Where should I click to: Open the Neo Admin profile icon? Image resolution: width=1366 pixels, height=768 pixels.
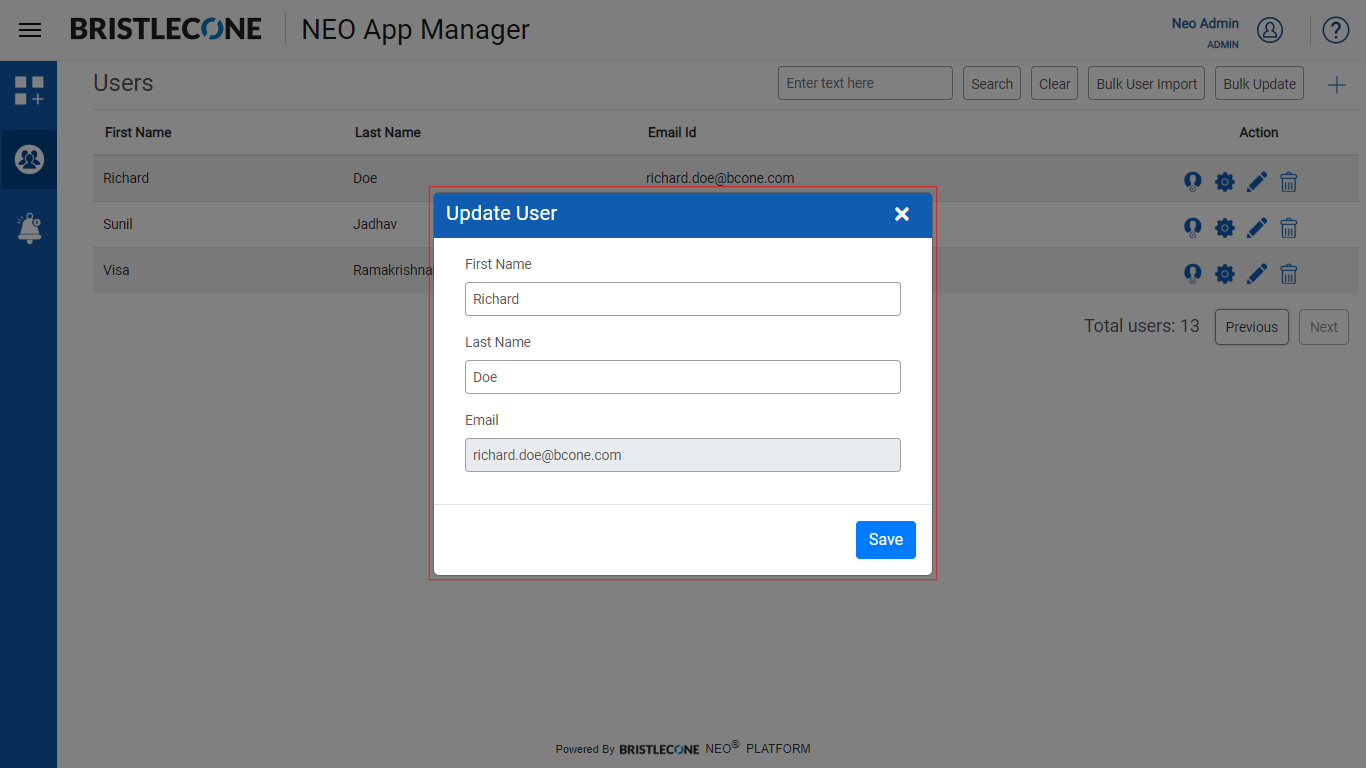point(1270,30)
